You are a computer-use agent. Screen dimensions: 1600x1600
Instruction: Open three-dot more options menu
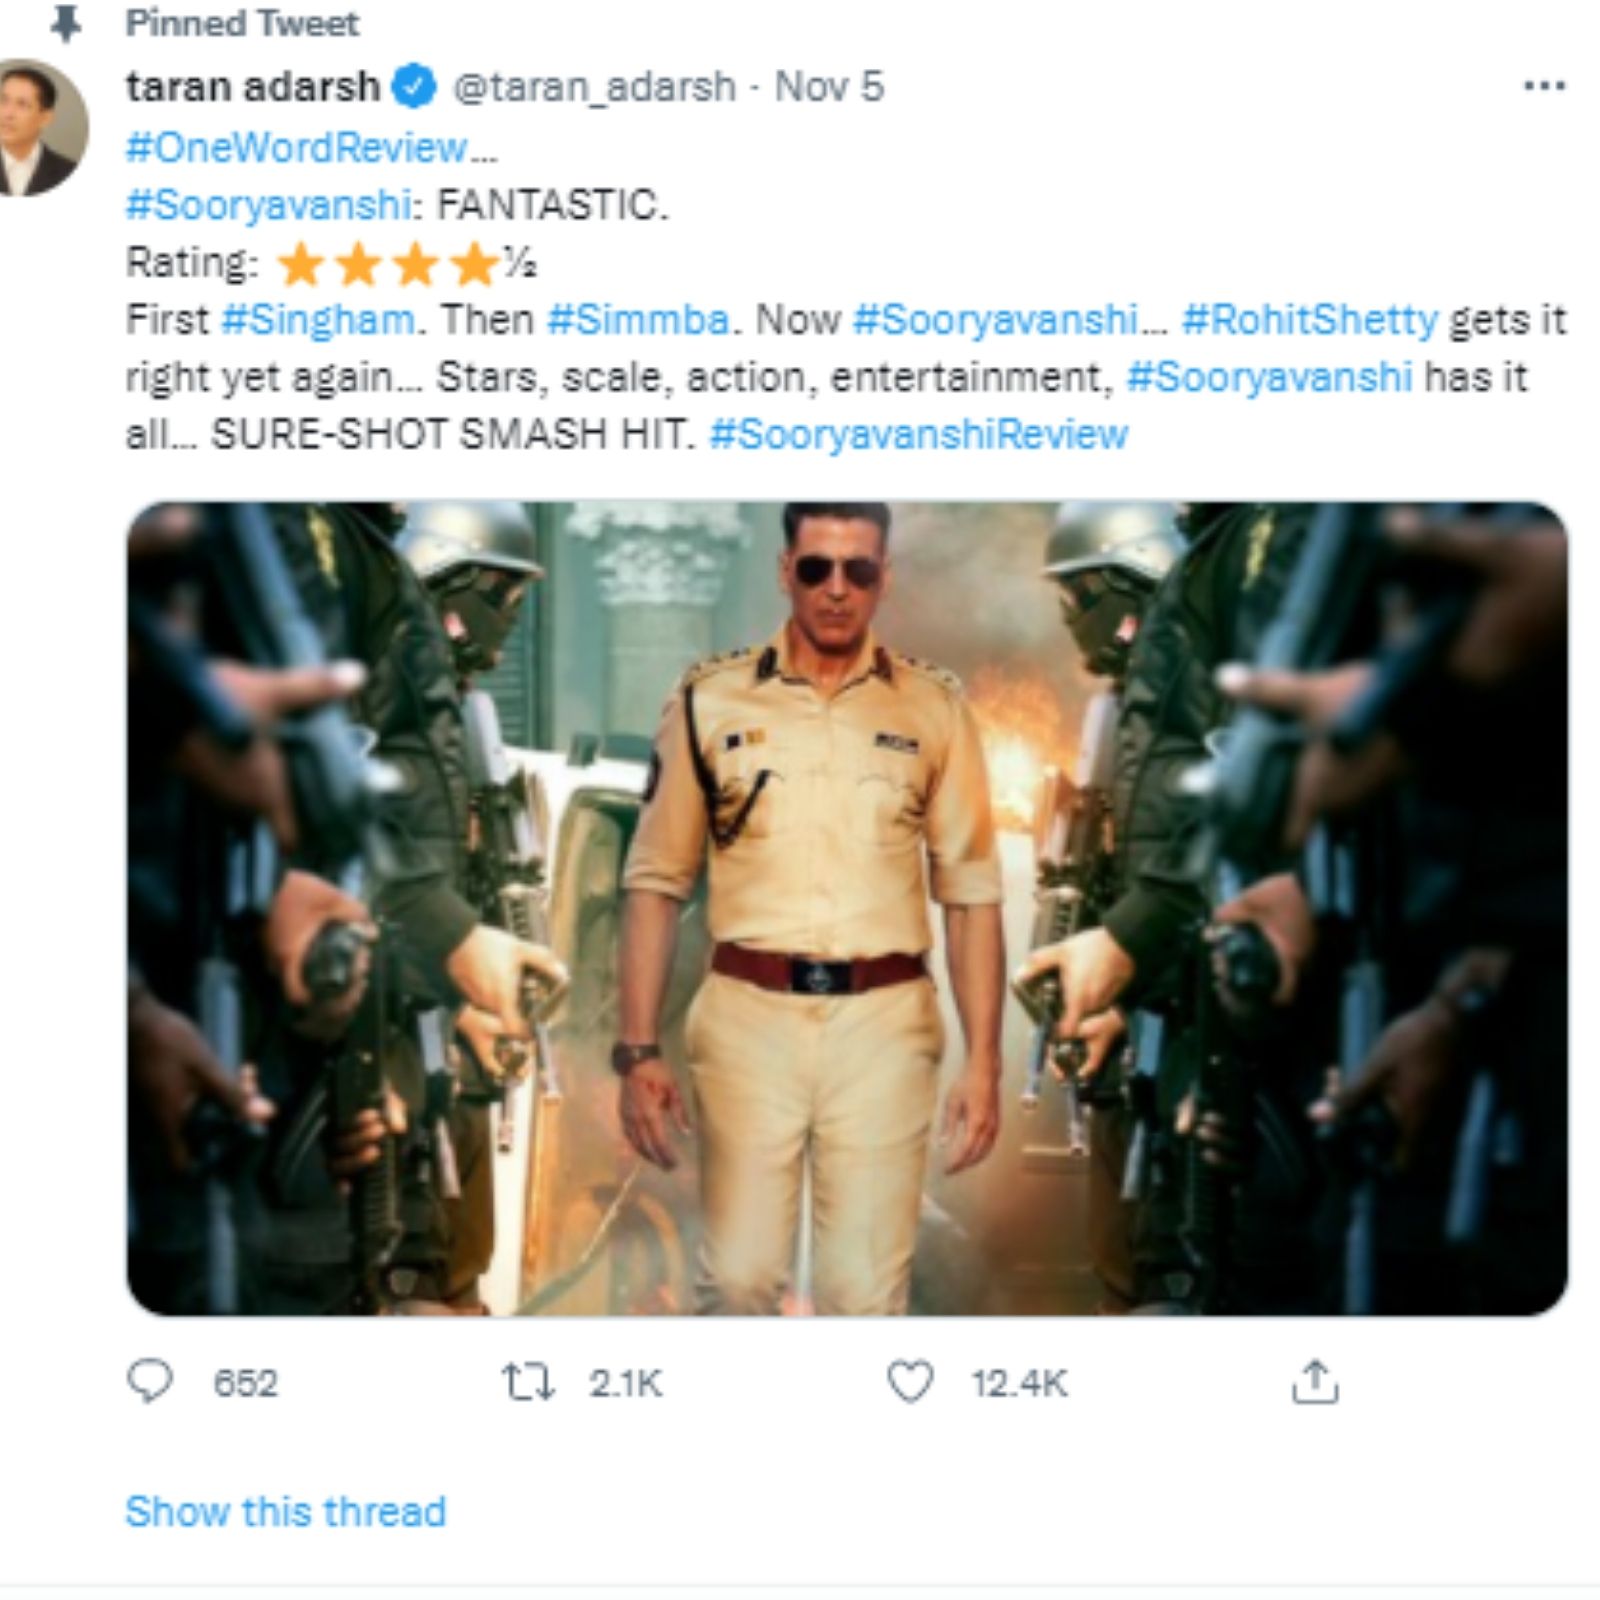pos(1543,87)
